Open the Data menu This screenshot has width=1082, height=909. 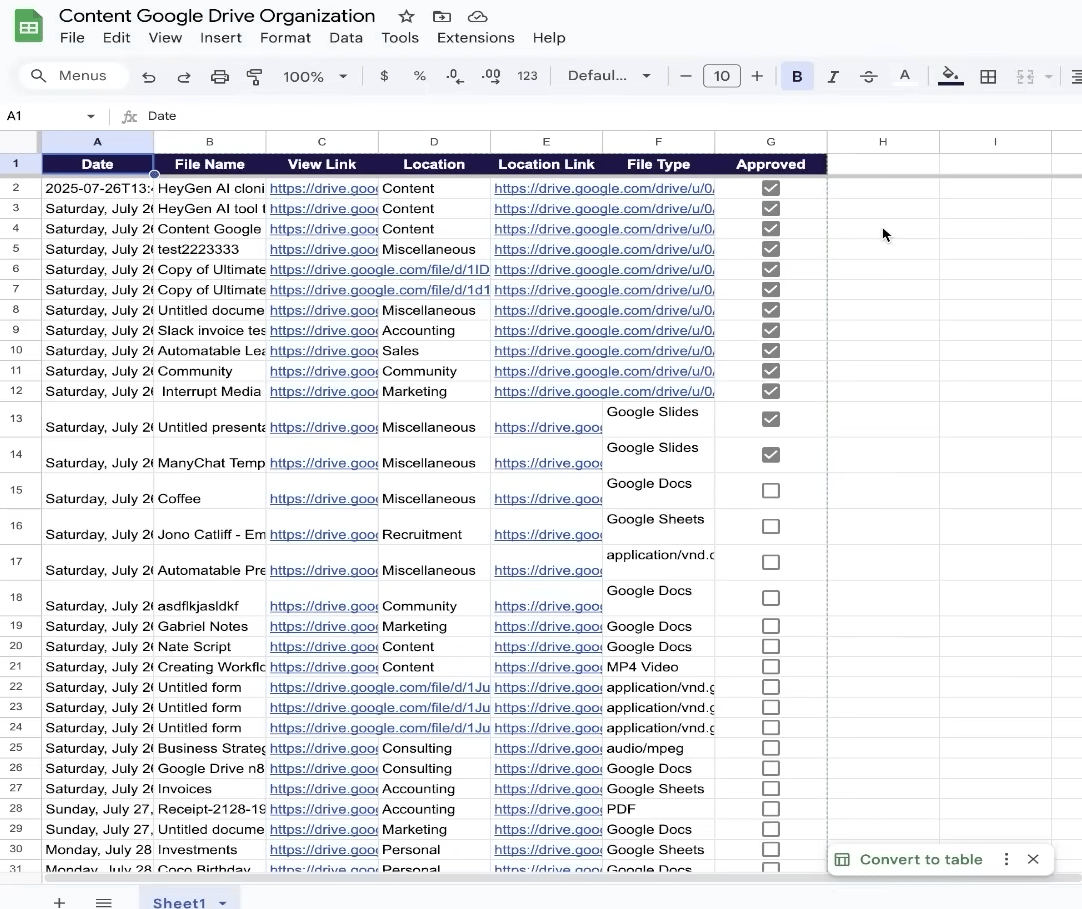346,38
